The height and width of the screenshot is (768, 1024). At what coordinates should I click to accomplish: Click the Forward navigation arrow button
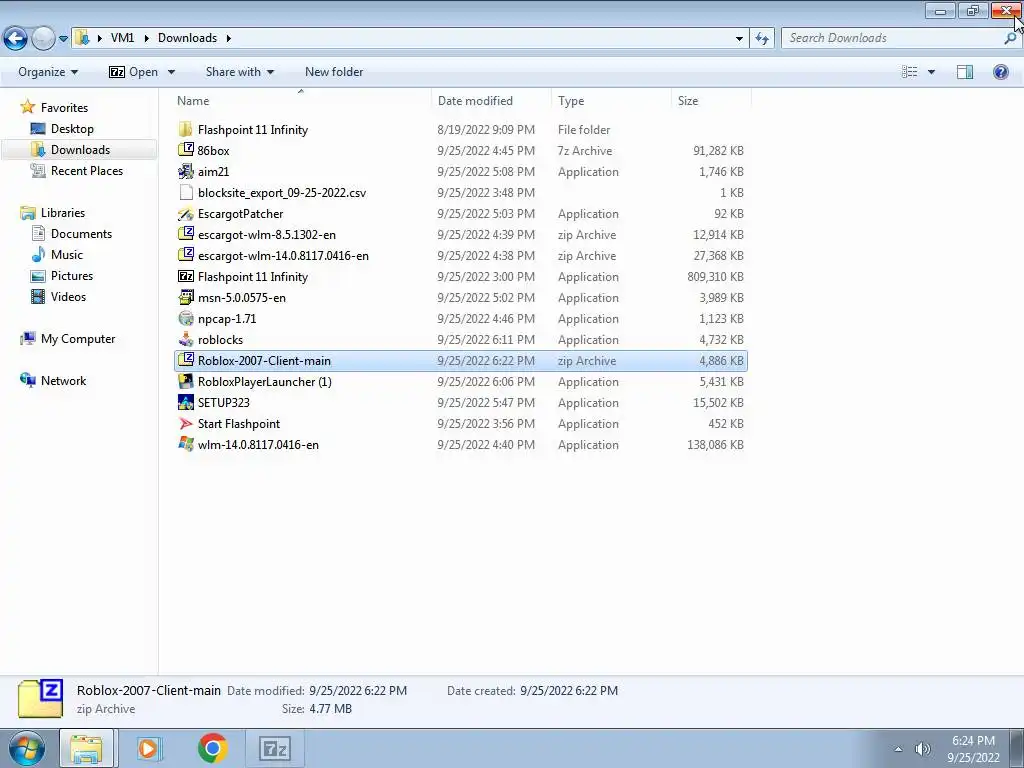point(43,39)
